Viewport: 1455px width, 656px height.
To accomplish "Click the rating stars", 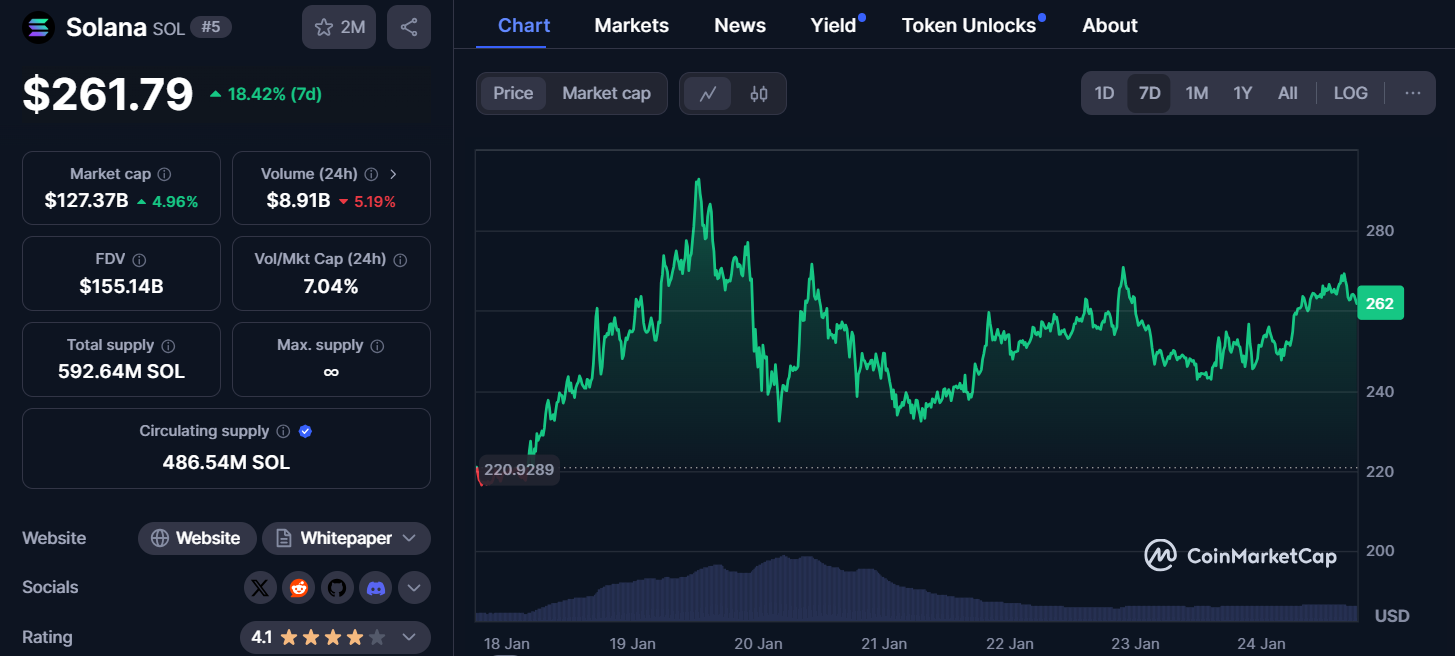I will coord(332,637).
